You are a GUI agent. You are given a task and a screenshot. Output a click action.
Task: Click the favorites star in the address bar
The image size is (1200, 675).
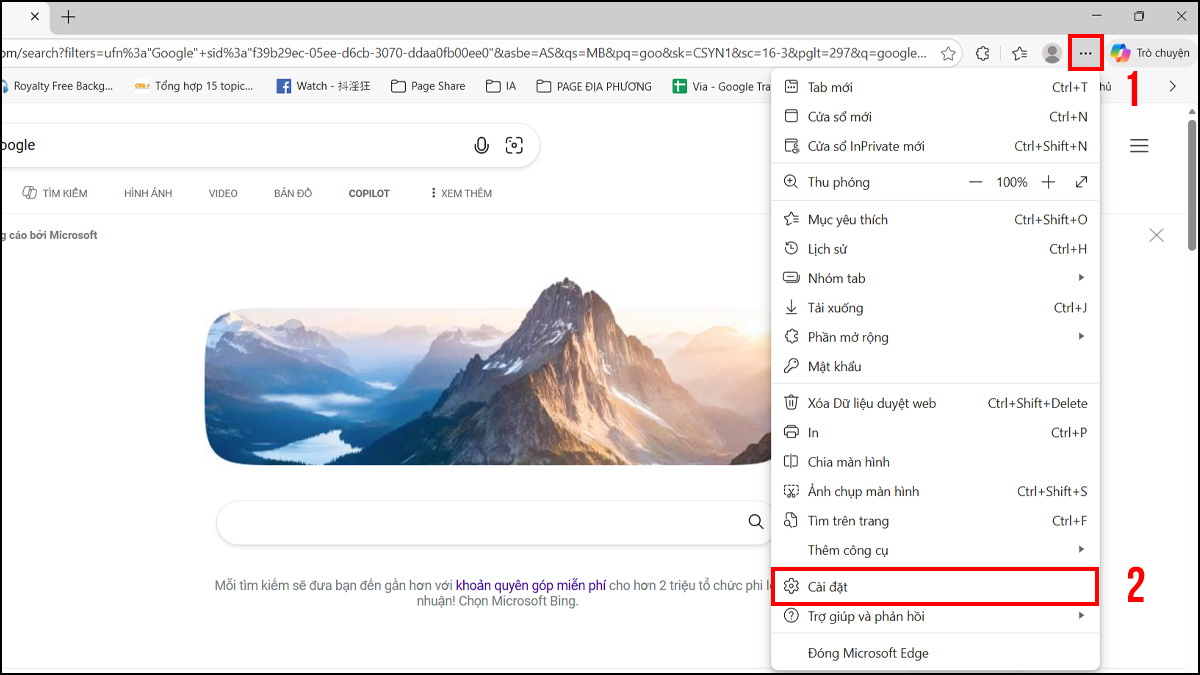click(947, 52)
